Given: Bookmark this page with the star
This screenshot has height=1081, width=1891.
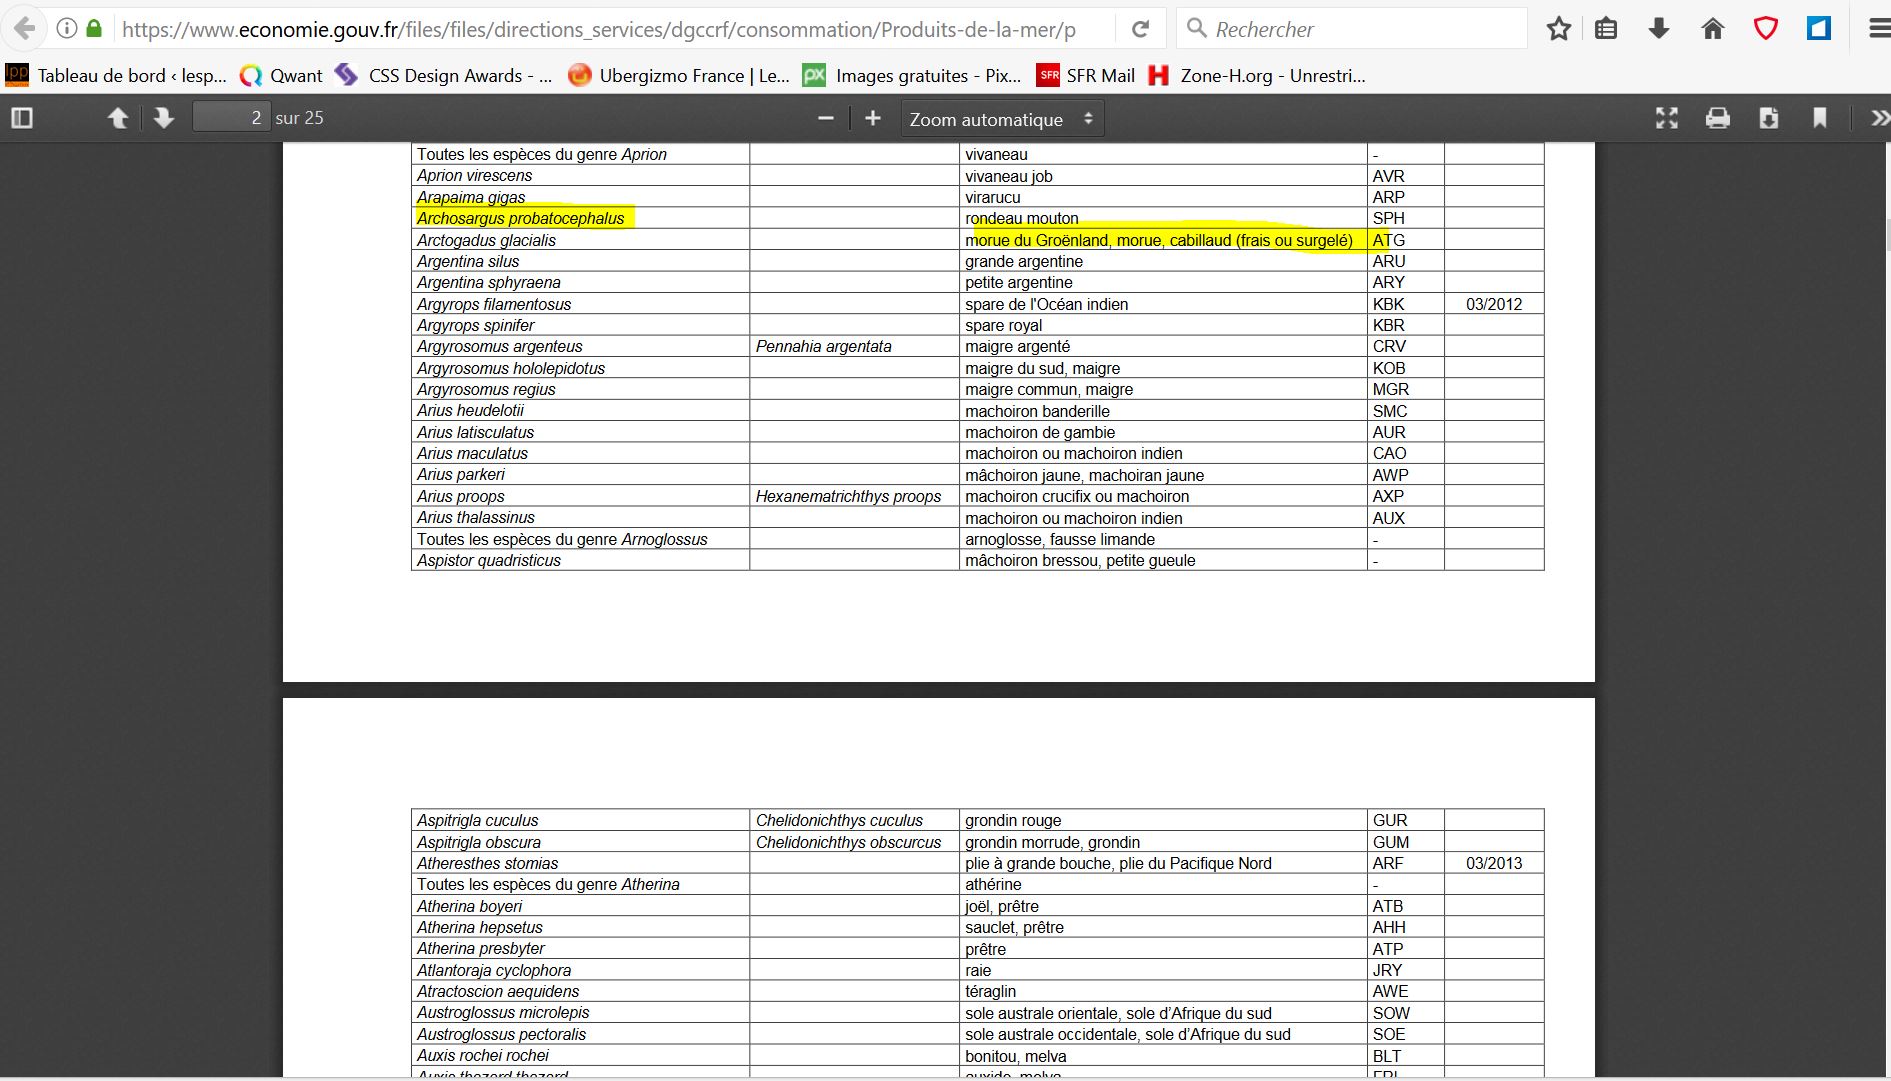Looking at the screenshot, I should pyautogui.click(x=1558, y=29).
